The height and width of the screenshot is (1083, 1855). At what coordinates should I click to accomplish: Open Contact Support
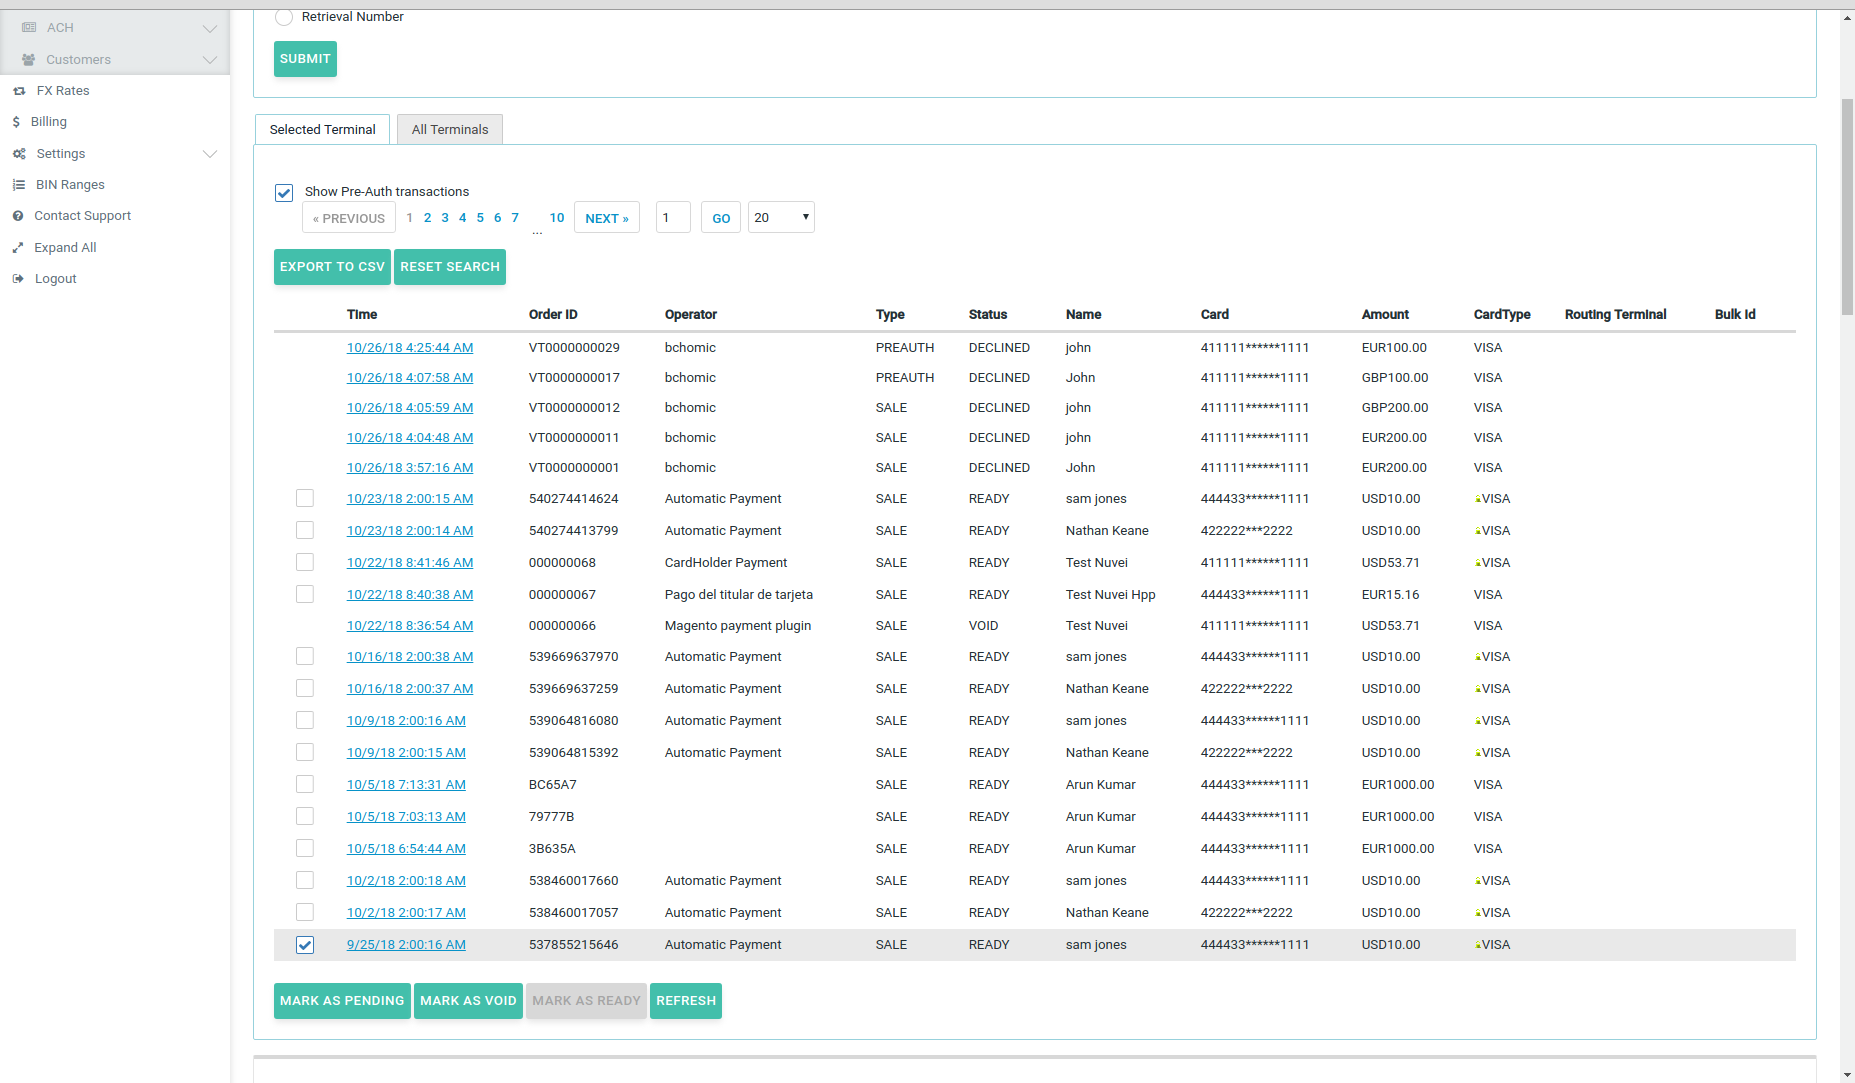83,216
